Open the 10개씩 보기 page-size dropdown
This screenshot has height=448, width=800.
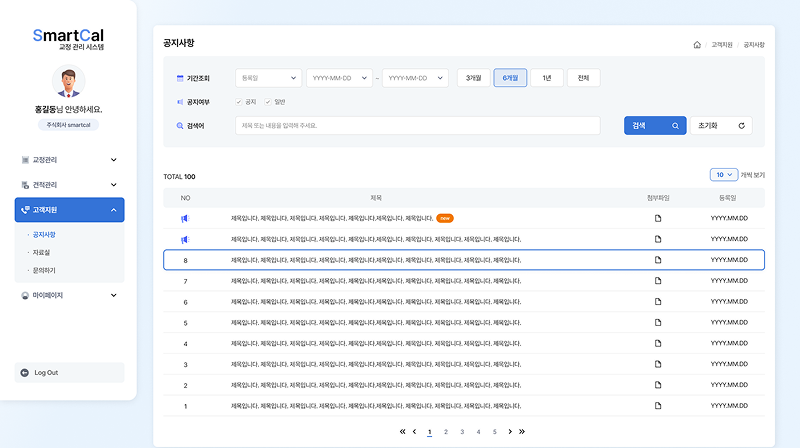click(x=723, y=175)
